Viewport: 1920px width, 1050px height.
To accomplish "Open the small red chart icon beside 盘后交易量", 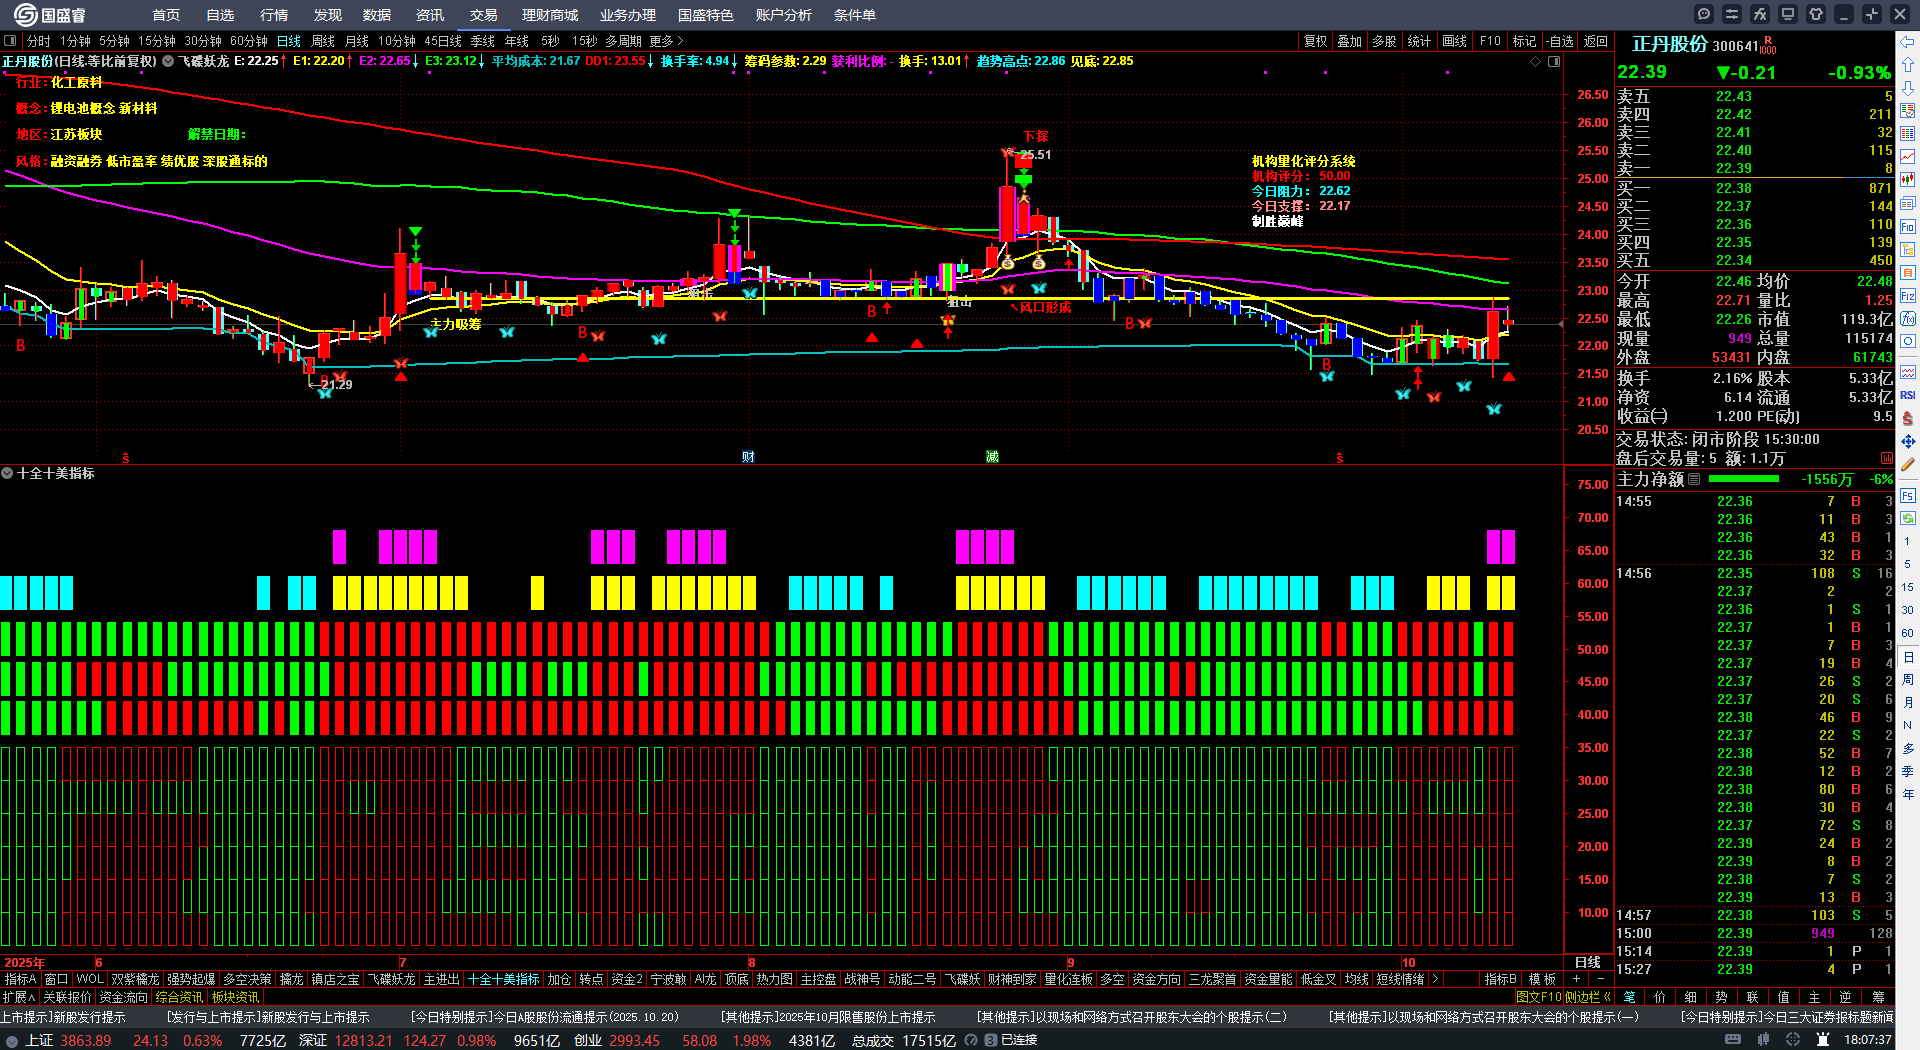I will click(x=1887, y=458).
